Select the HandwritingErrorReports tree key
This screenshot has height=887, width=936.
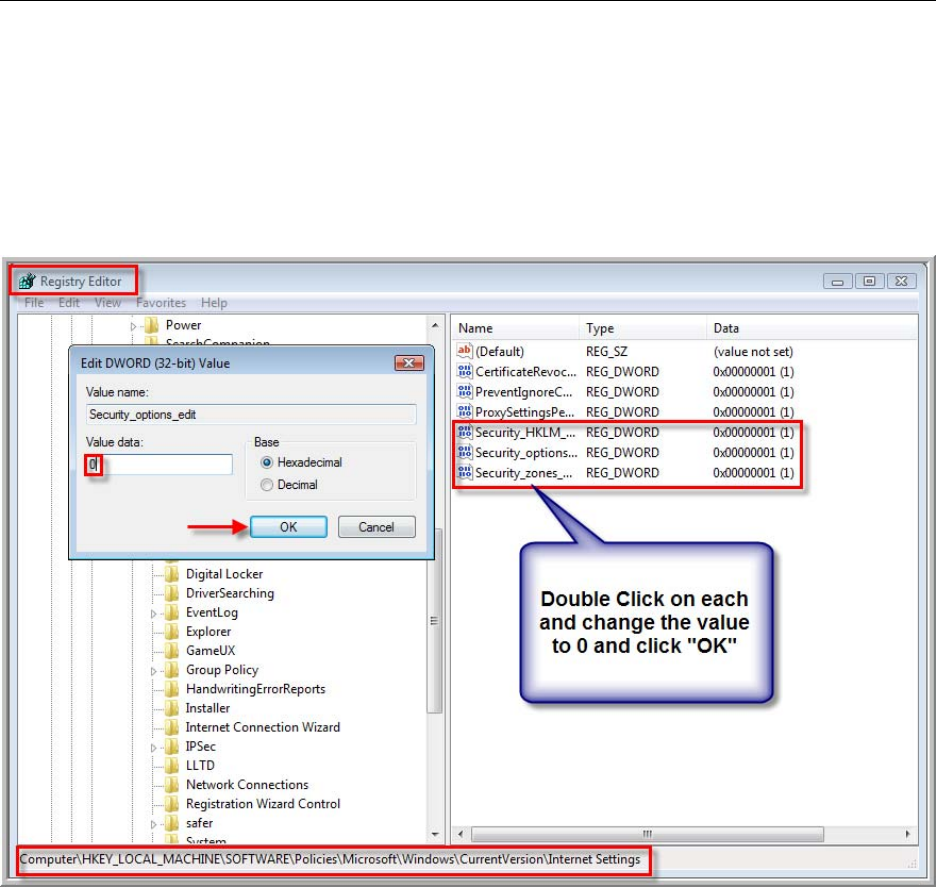tap(255, 689)
